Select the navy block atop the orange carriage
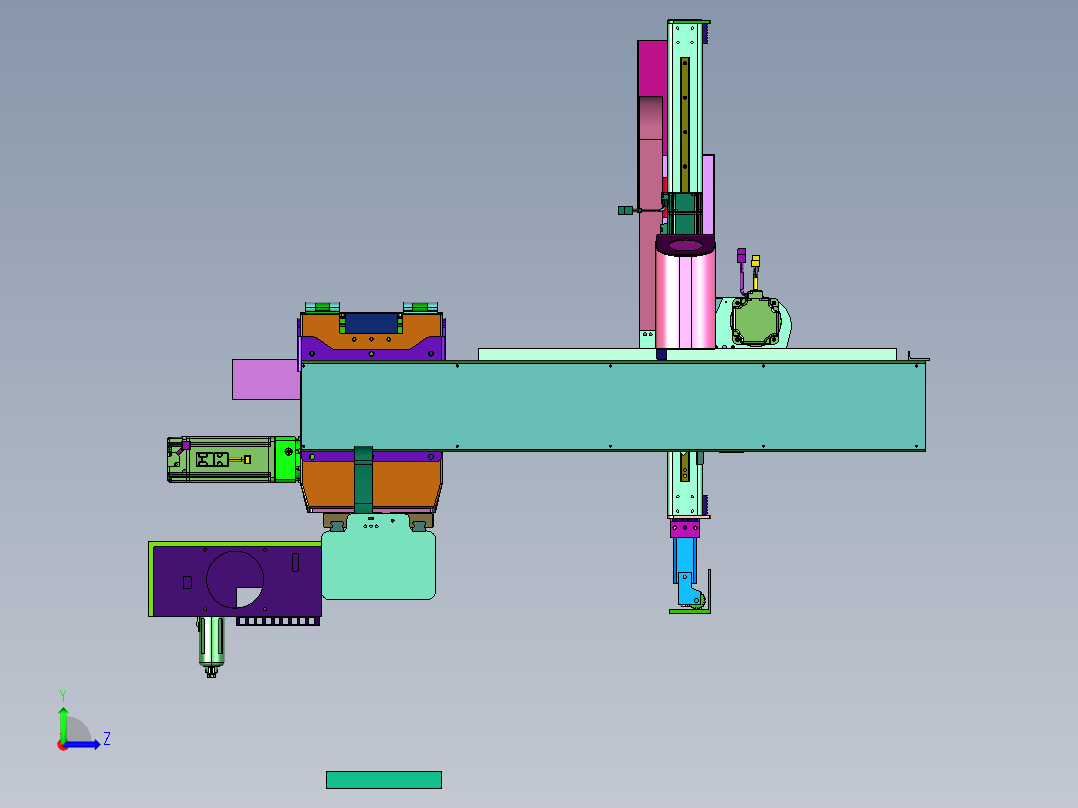 (x=372, y=323)
